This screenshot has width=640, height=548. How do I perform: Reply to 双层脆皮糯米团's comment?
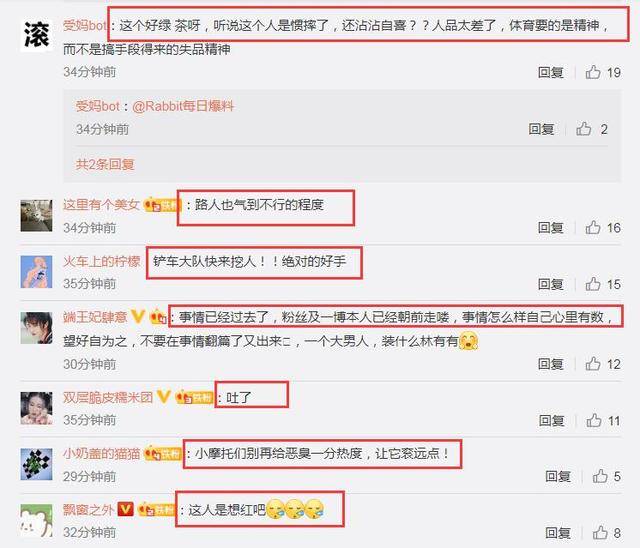click(x=551, y=420)
